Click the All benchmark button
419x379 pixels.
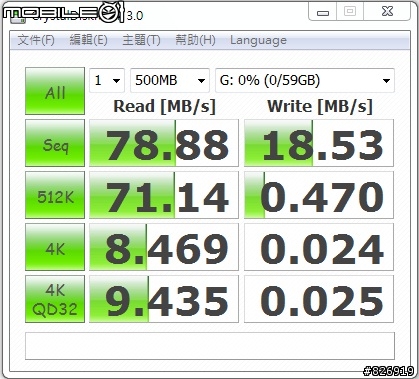coord(55,91)
